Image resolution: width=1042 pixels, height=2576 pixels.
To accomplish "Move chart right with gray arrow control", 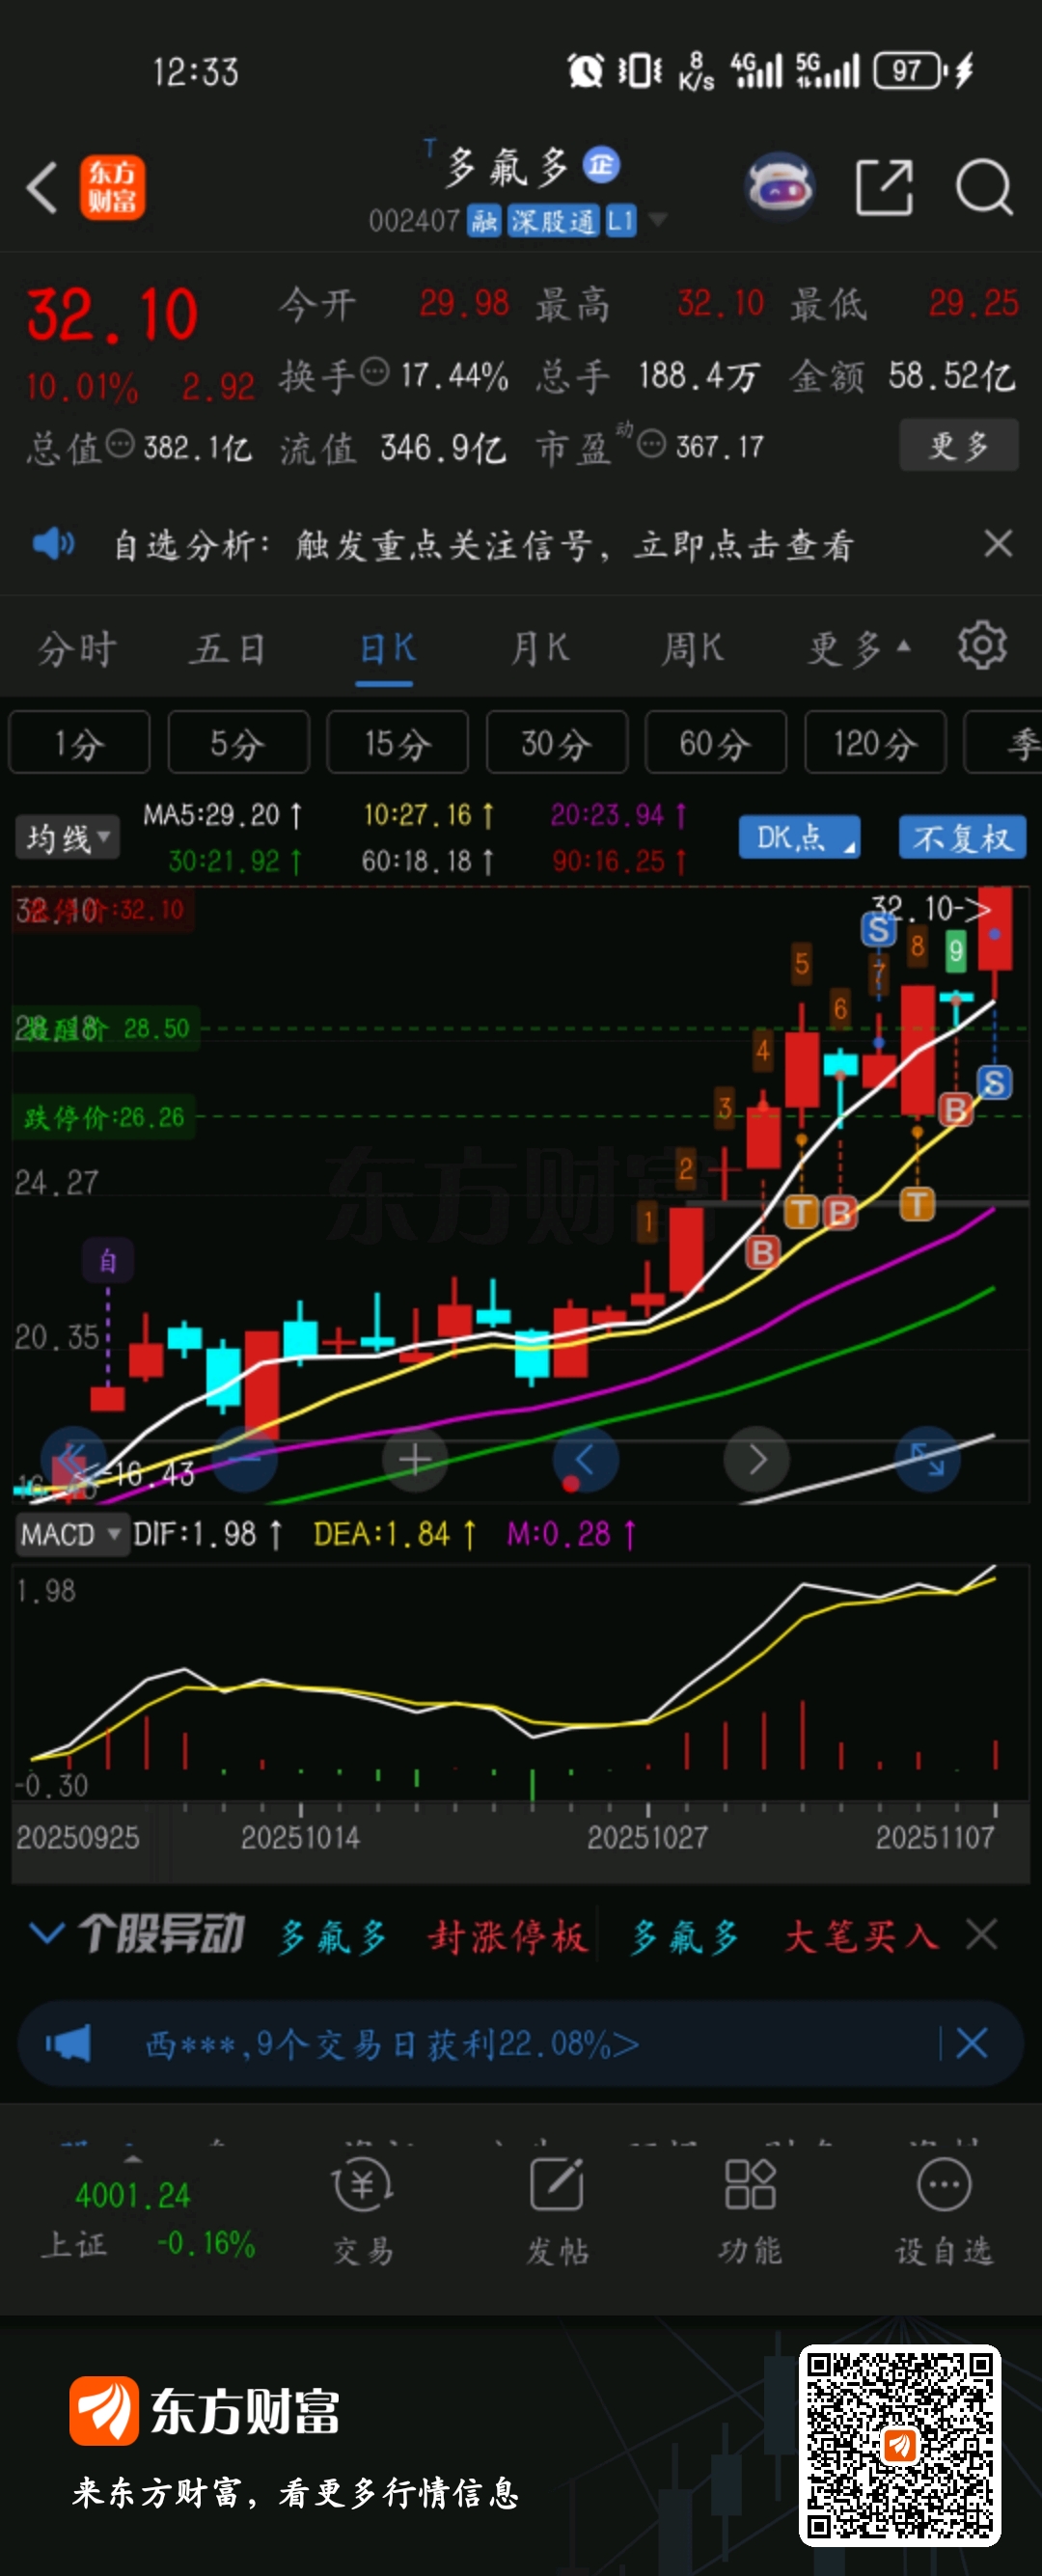I will tap(757, 1460).
